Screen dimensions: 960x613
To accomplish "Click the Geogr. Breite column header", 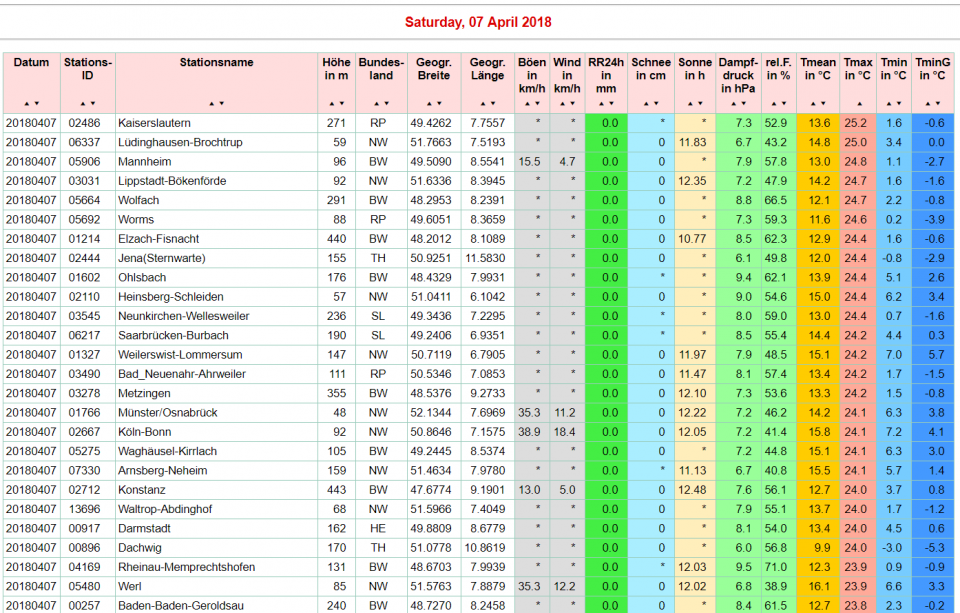I will point(433,69).
